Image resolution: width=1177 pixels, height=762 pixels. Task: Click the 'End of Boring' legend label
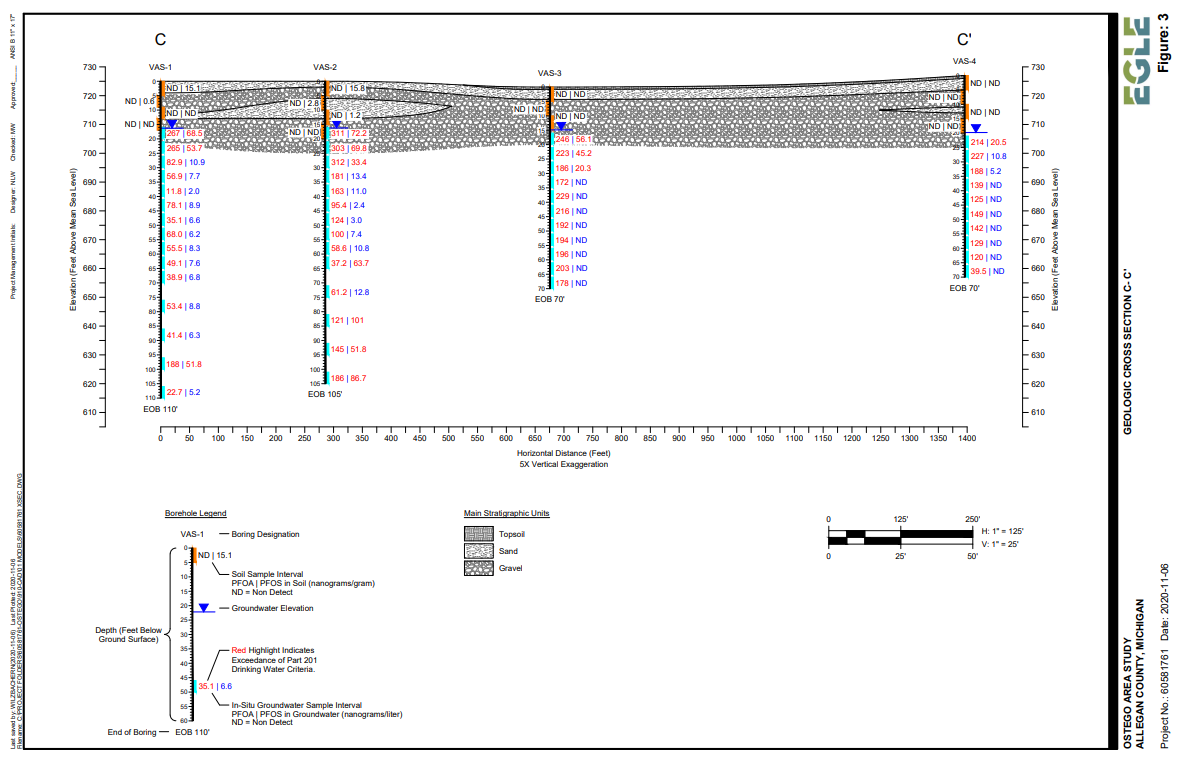[x=131, y=733]
